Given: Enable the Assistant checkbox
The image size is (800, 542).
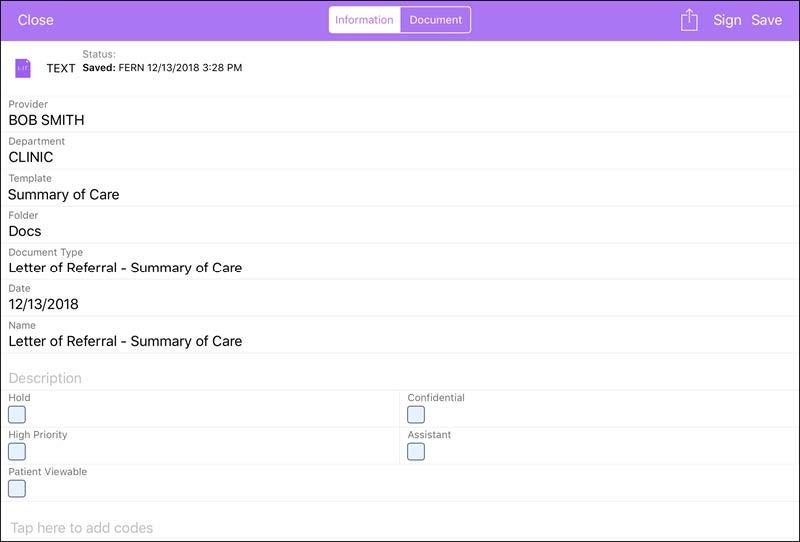Looking at the screenshot, I should pos(416,452).
